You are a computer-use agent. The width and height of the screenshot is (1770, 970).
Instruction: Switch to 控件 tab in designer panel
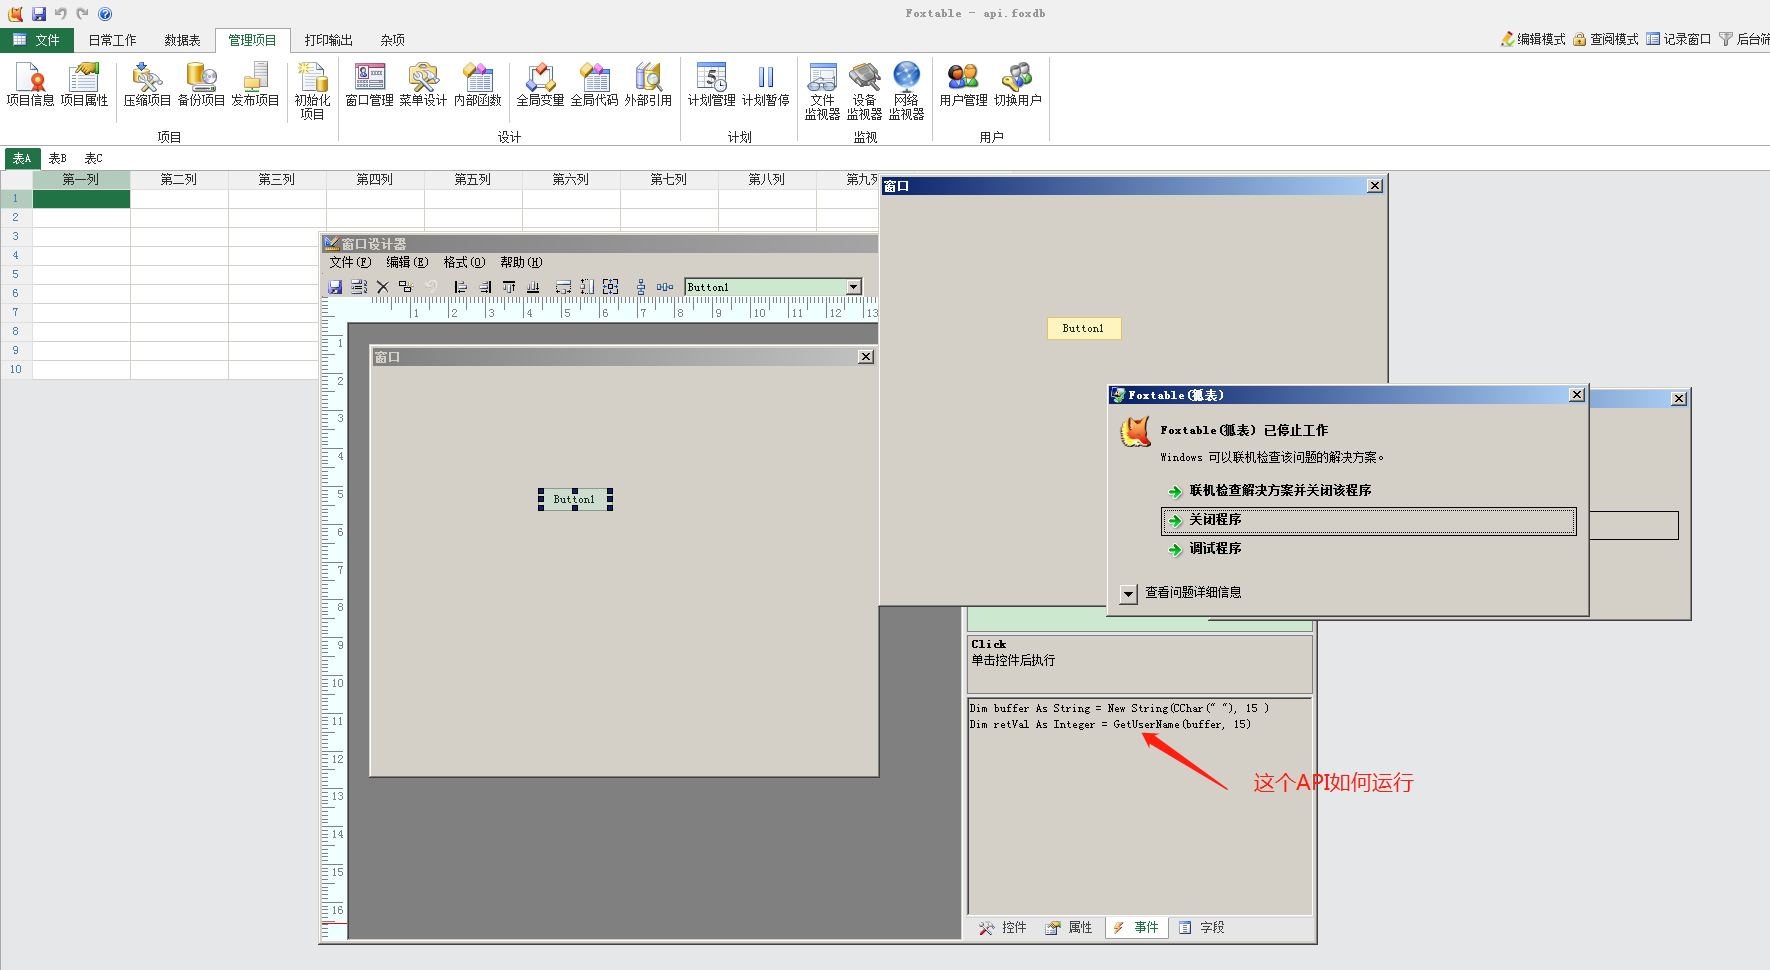pos(1003,928)
